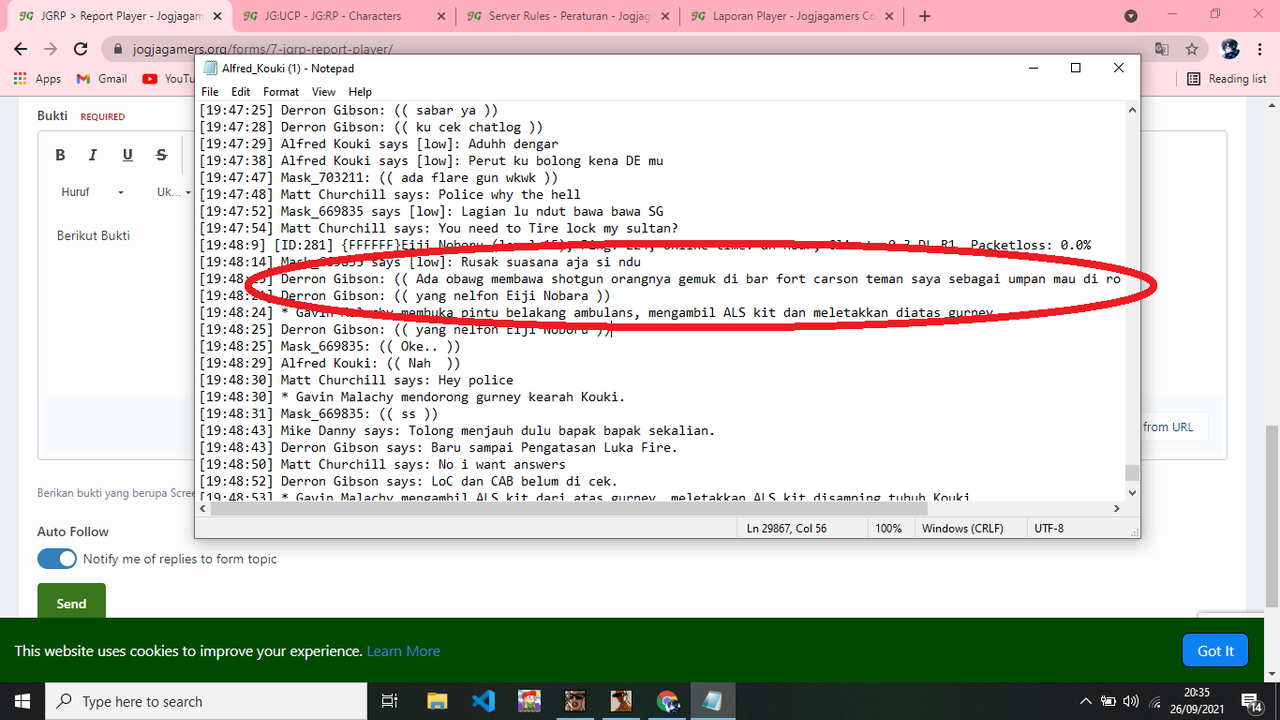
Task: Open Chrome from the taskbar
Action: pos(667,701)
